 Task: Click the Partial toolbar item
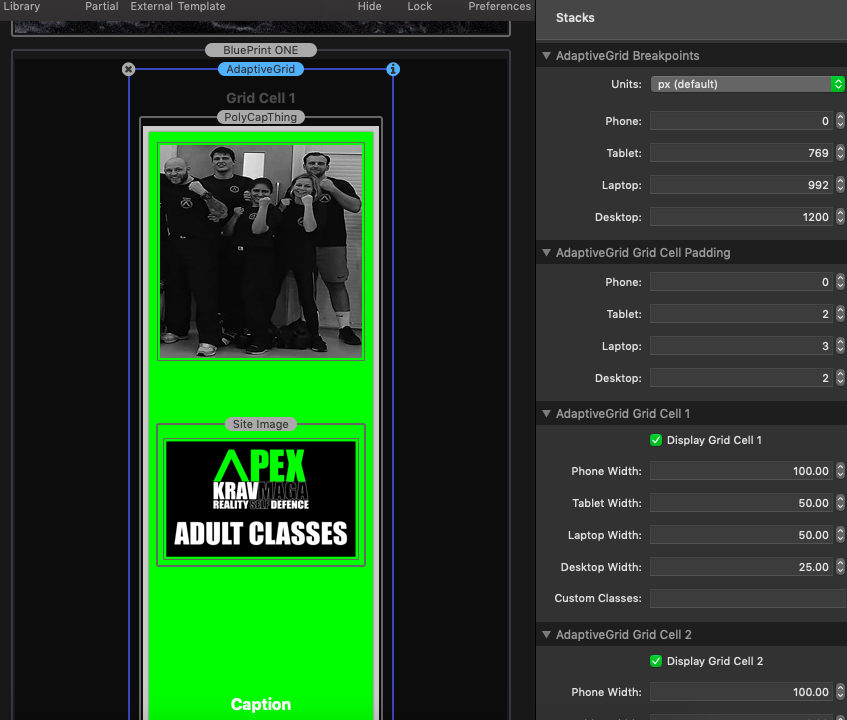[x=102, y=6]
